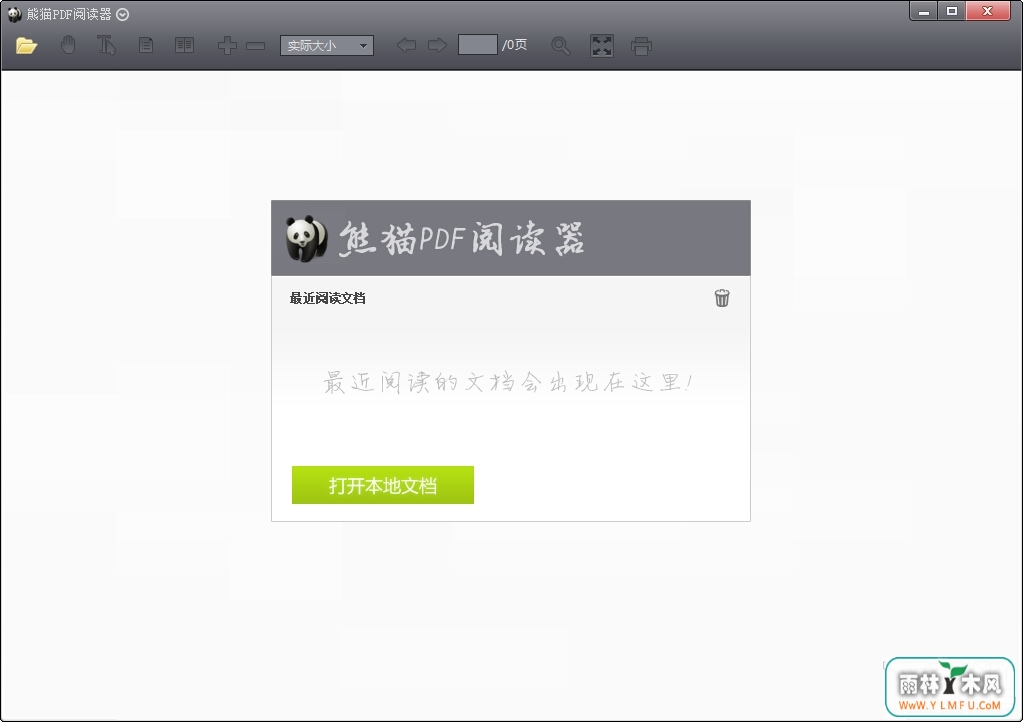Click the page number input field
The image size is (1023, 722).
[478, 44]
